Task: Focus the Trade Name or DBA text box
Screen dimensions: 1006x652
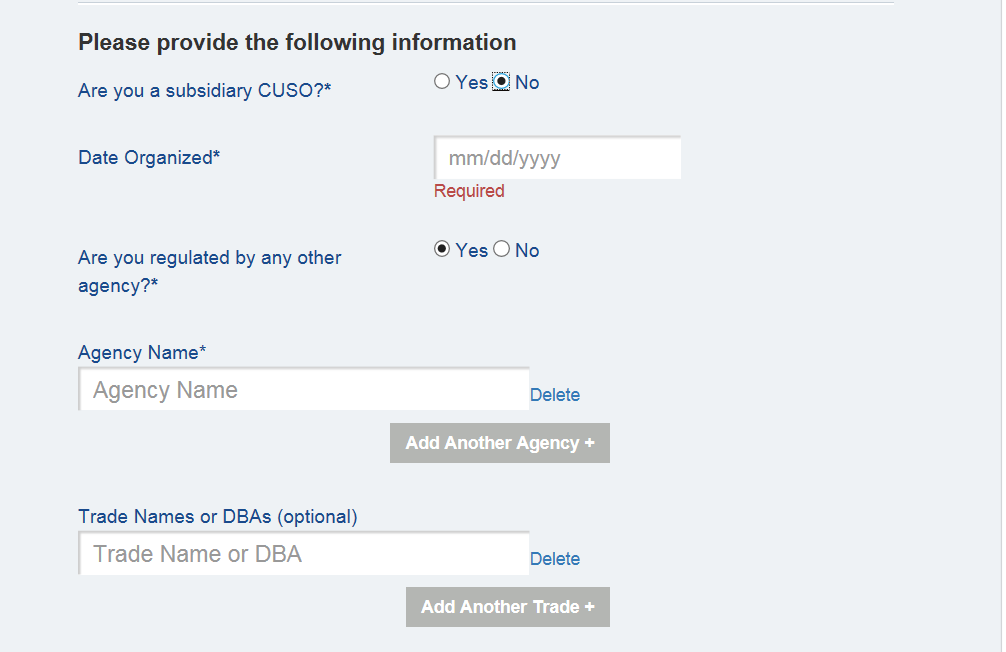Action: click(304, 554)
